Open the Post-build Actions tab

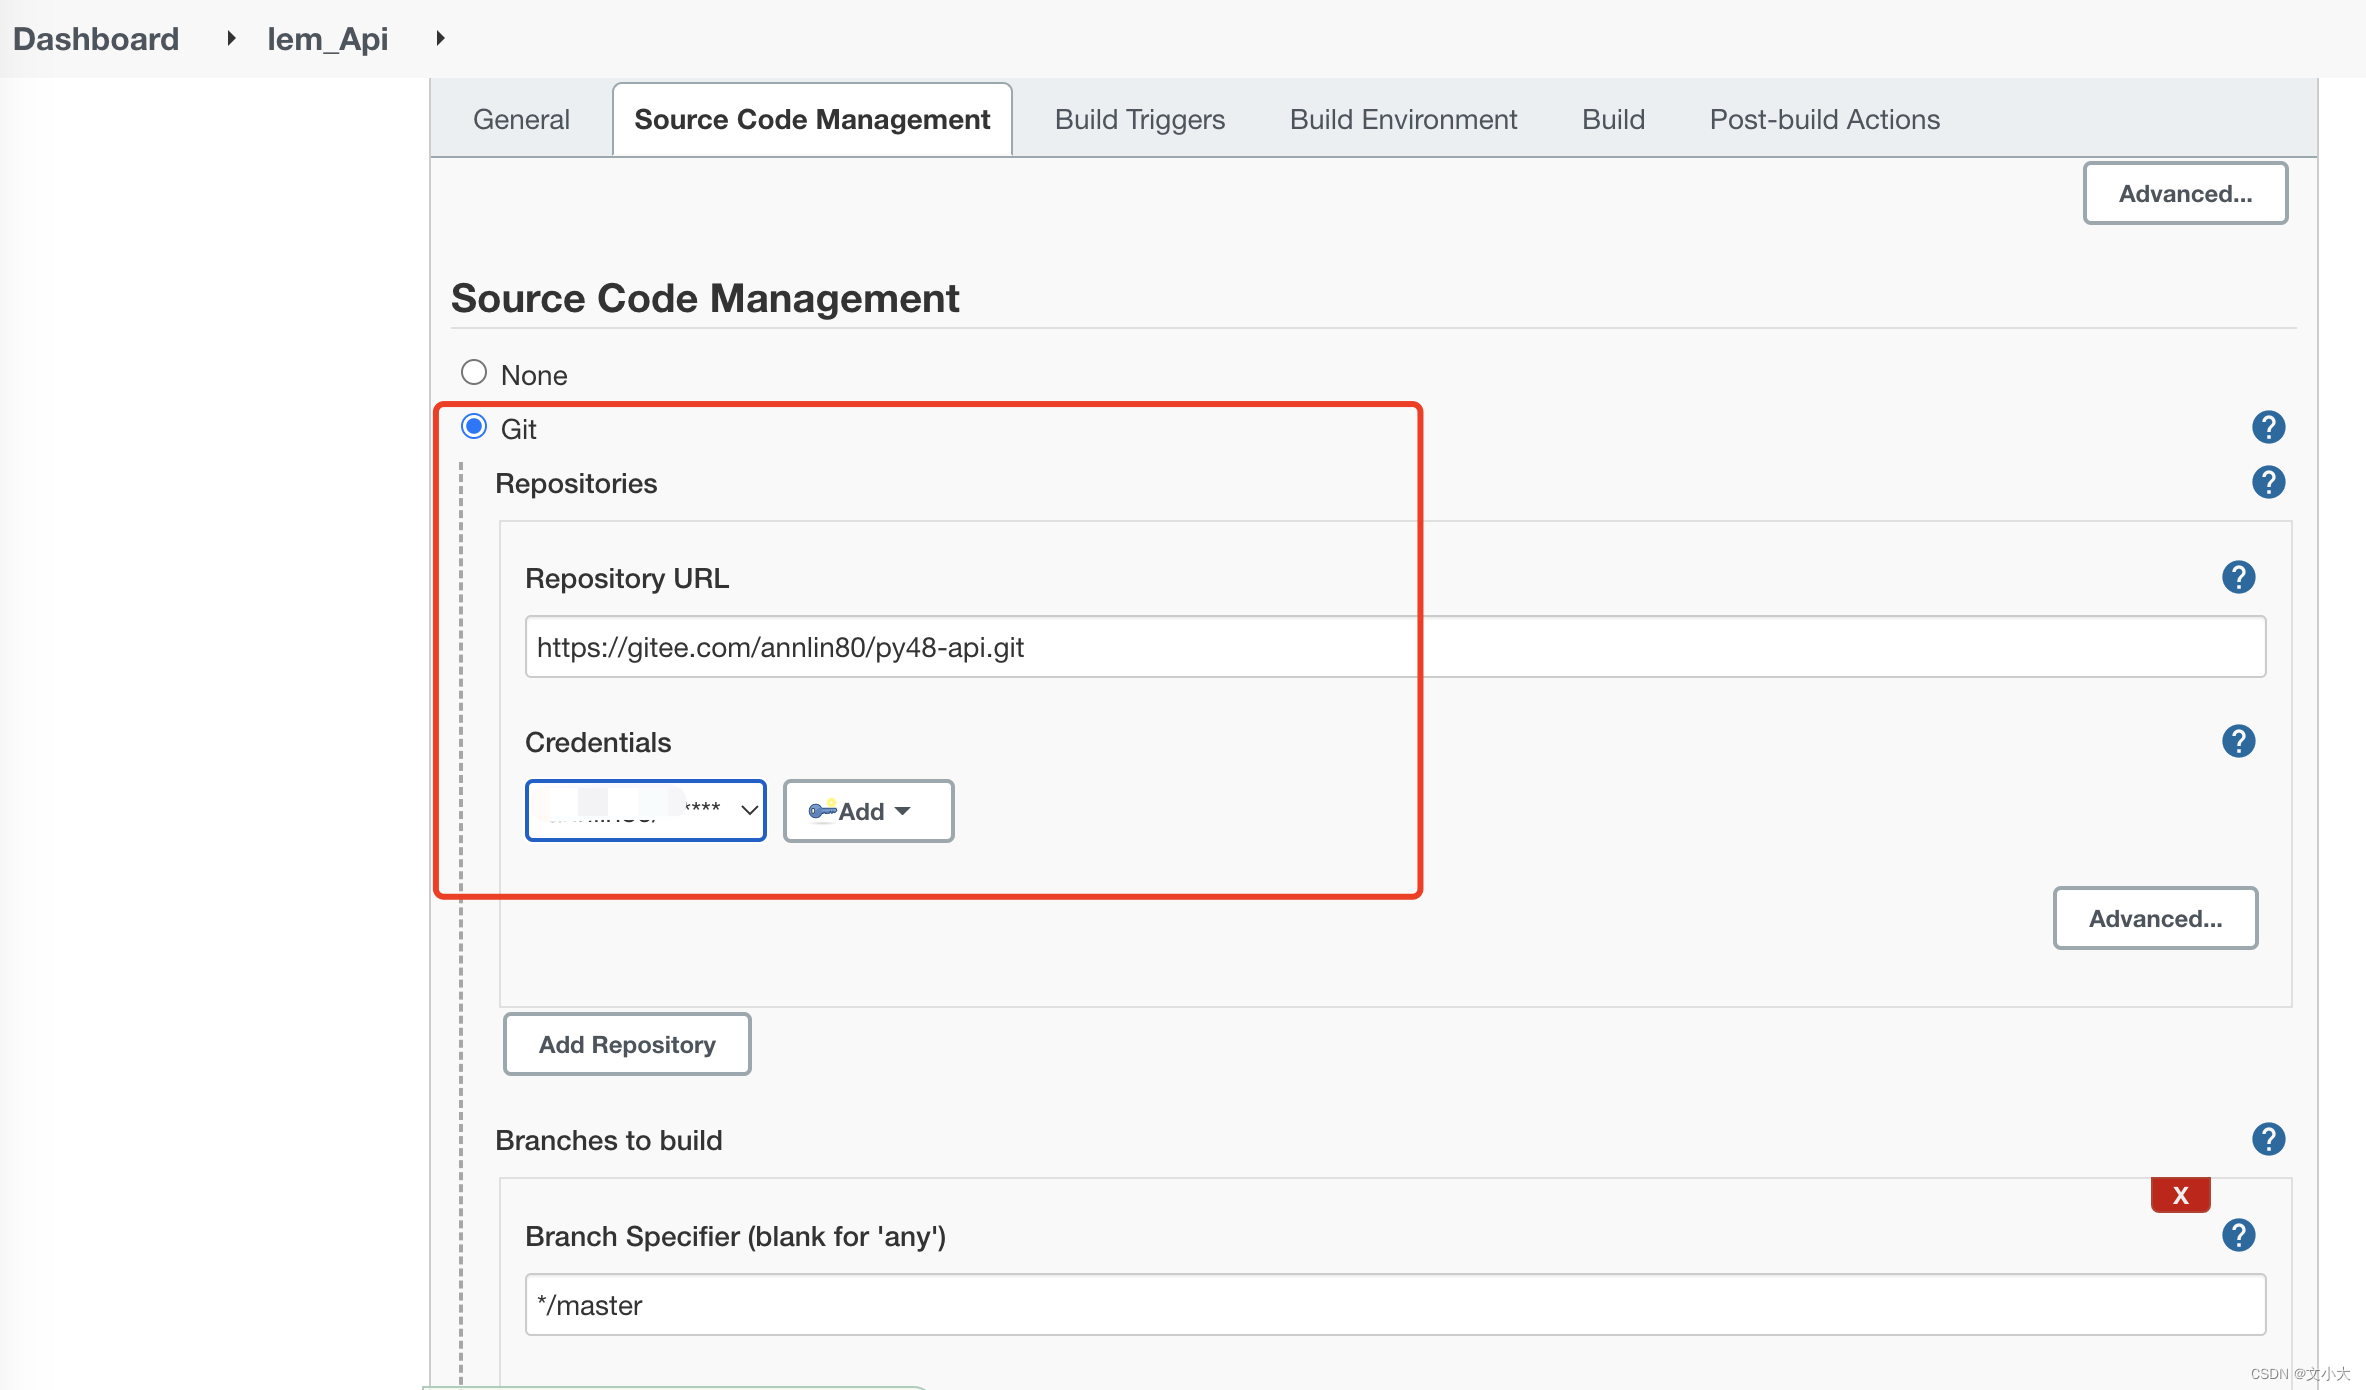click(1824, 119)
